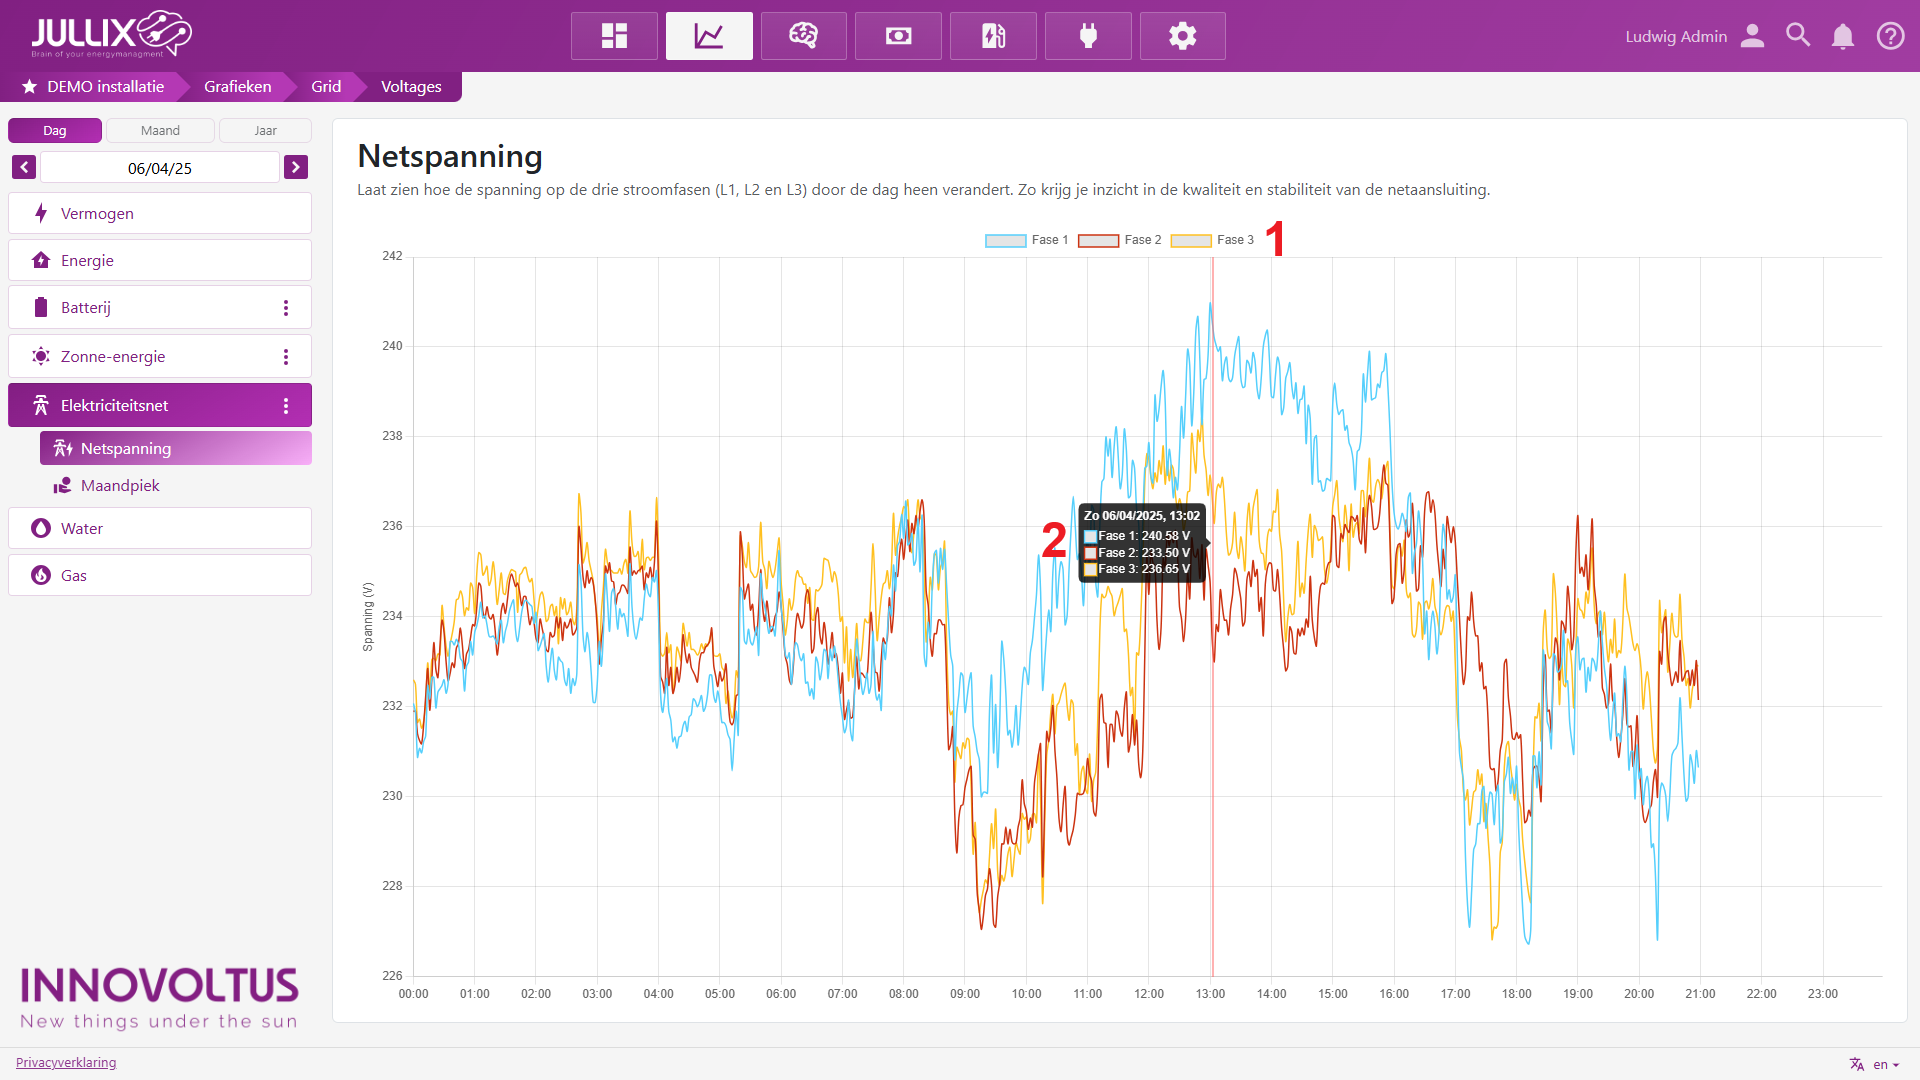Click the help question mark icon
This screenshot has height=1080, width=1920.
coord(1890,36)
